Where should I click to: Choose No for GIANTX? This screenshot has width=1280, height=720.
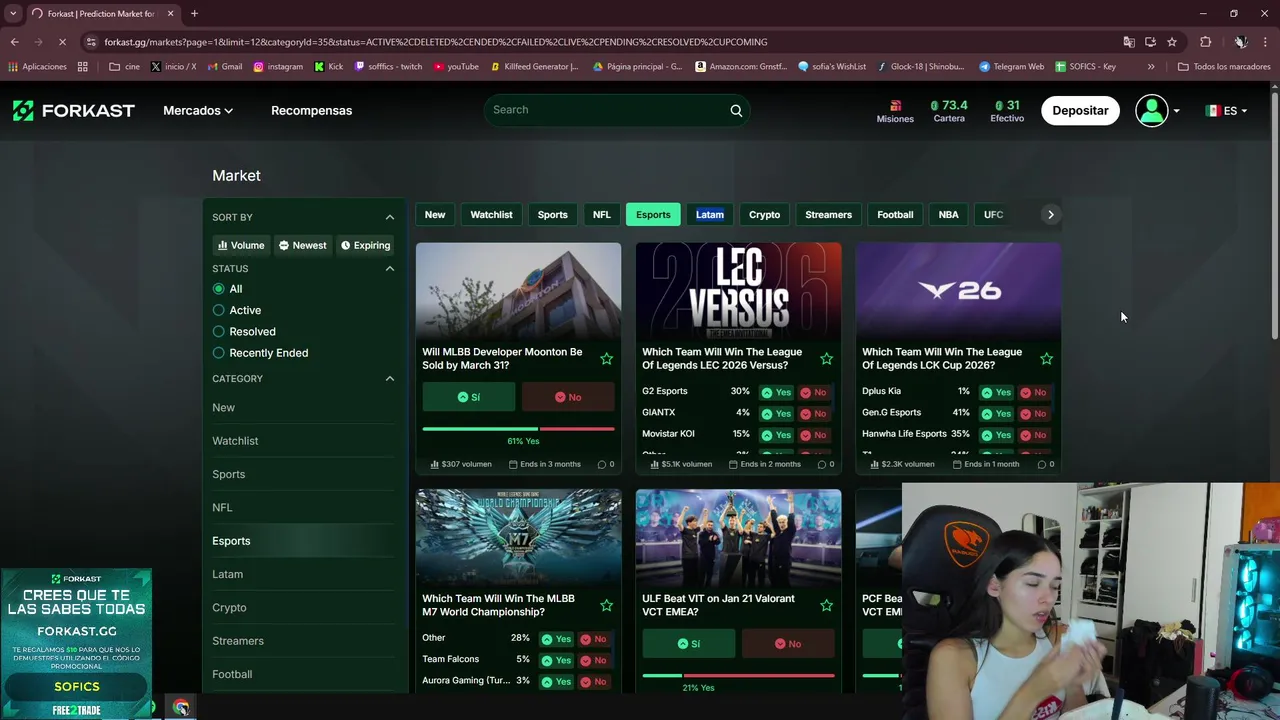click(x=813, y=413)
